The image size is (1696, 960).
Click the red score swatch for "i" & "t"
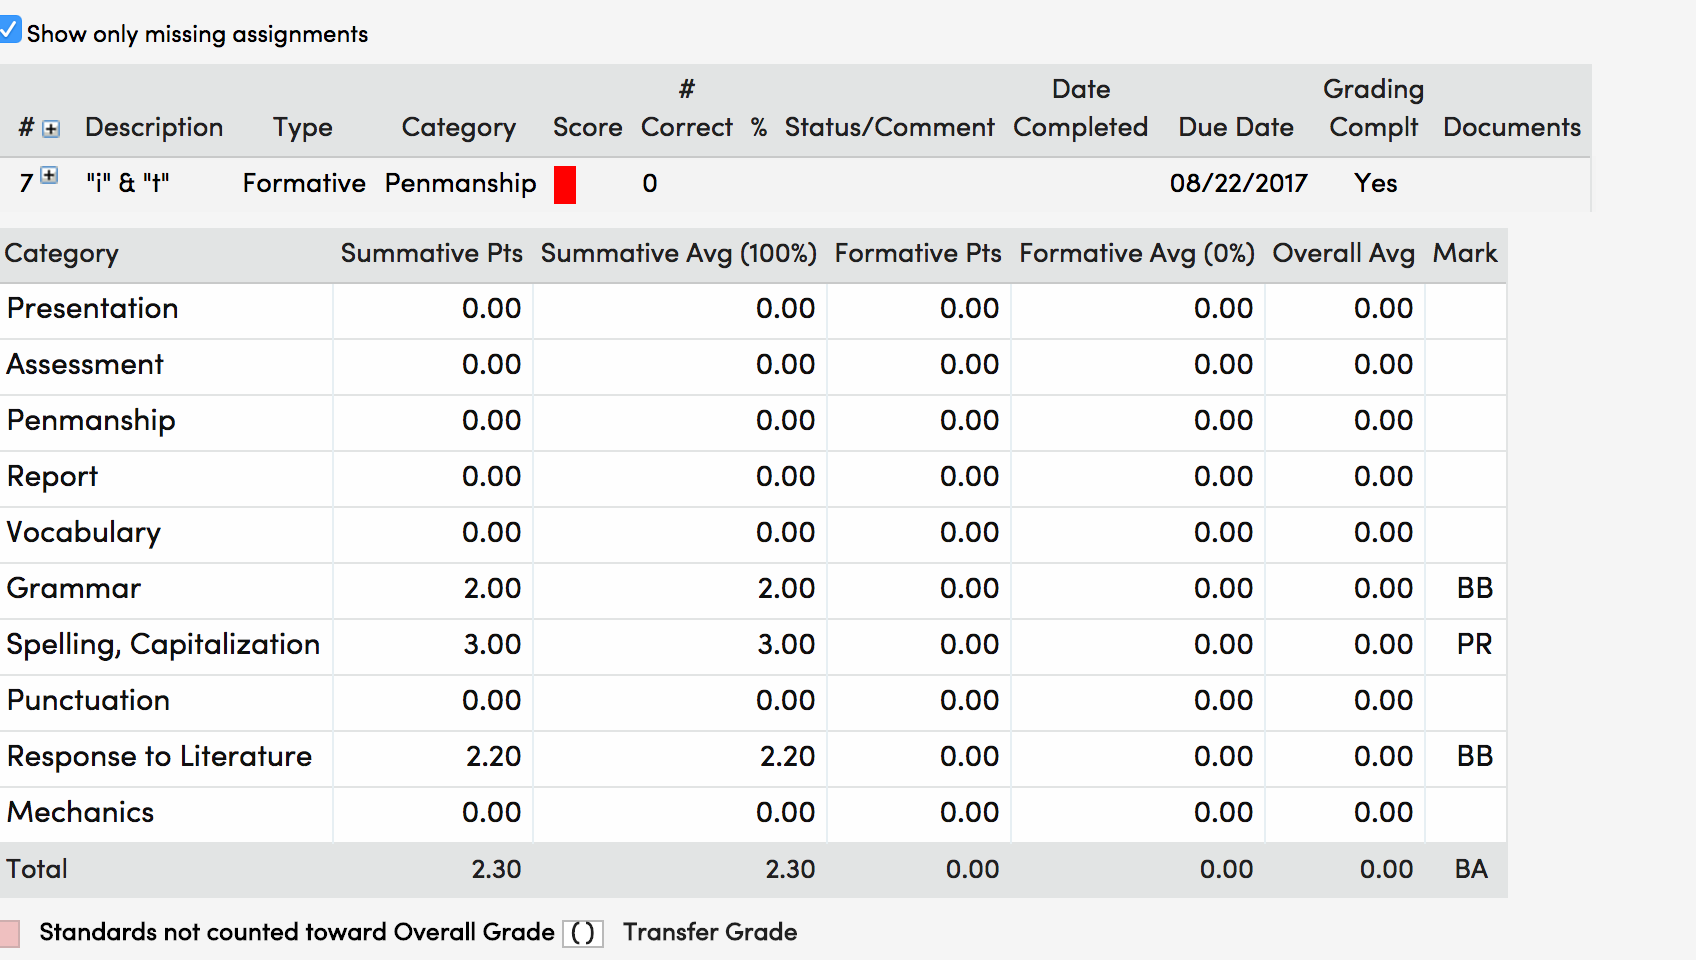pyautogui.click(x=565, y=185)
